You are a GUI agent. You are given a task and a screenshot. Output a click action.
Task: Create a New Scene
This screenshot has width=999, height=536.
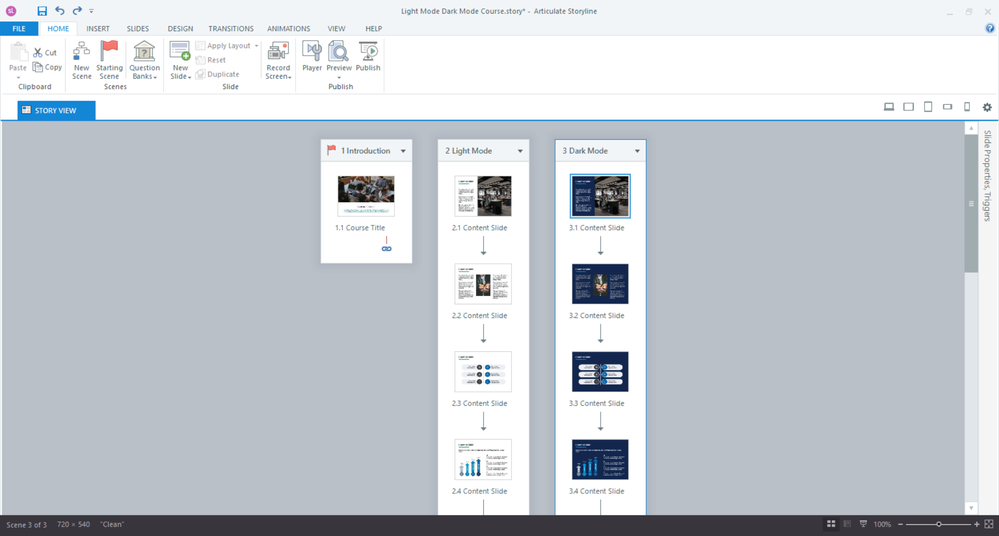tap(82, 60)
